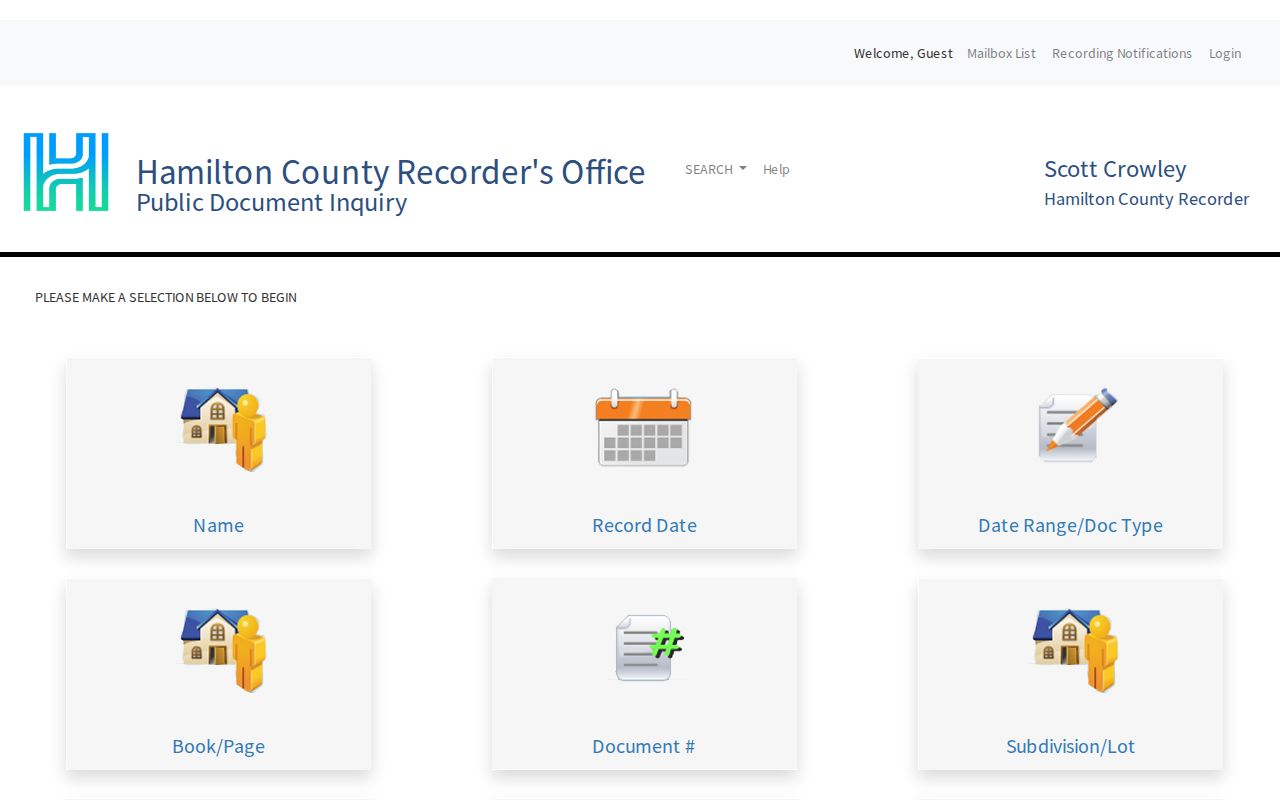The width and height of the screenshot is (1280, 800).
Task: Open the Book/Page search link
Action: click(x=219, y=746)
